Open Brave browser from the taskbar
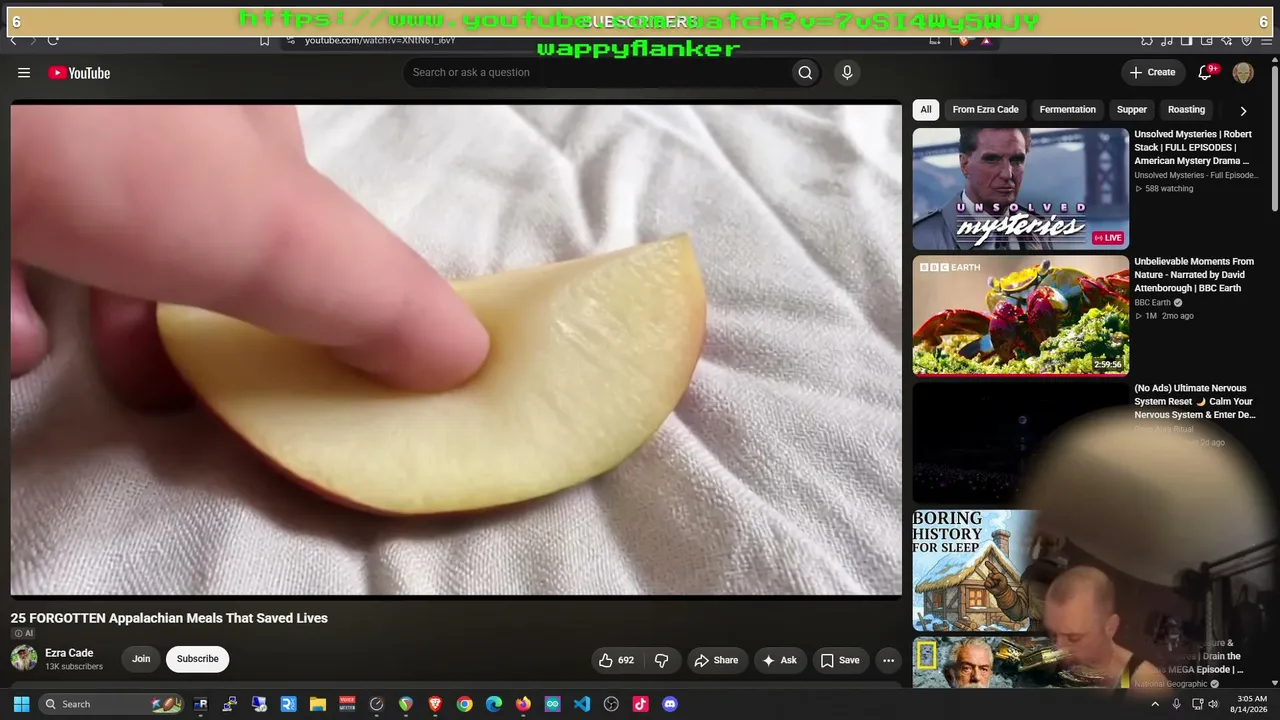Viewport: 1280px width, 720px height. click(435, 704)
